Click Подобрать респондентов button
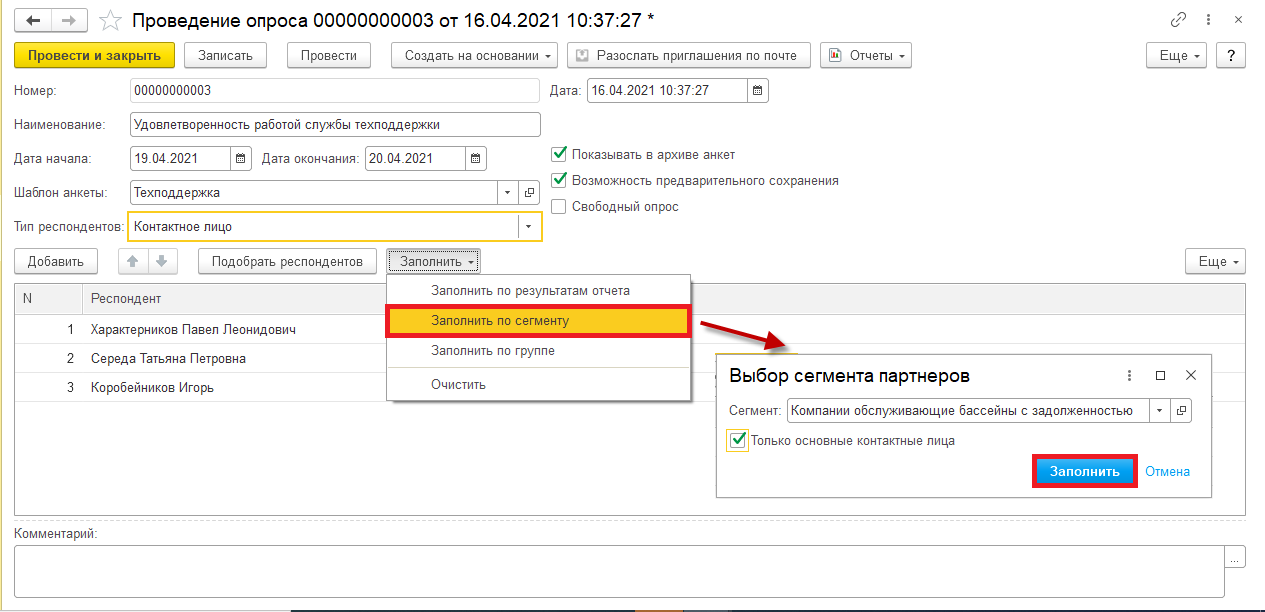 coord(288,261)
